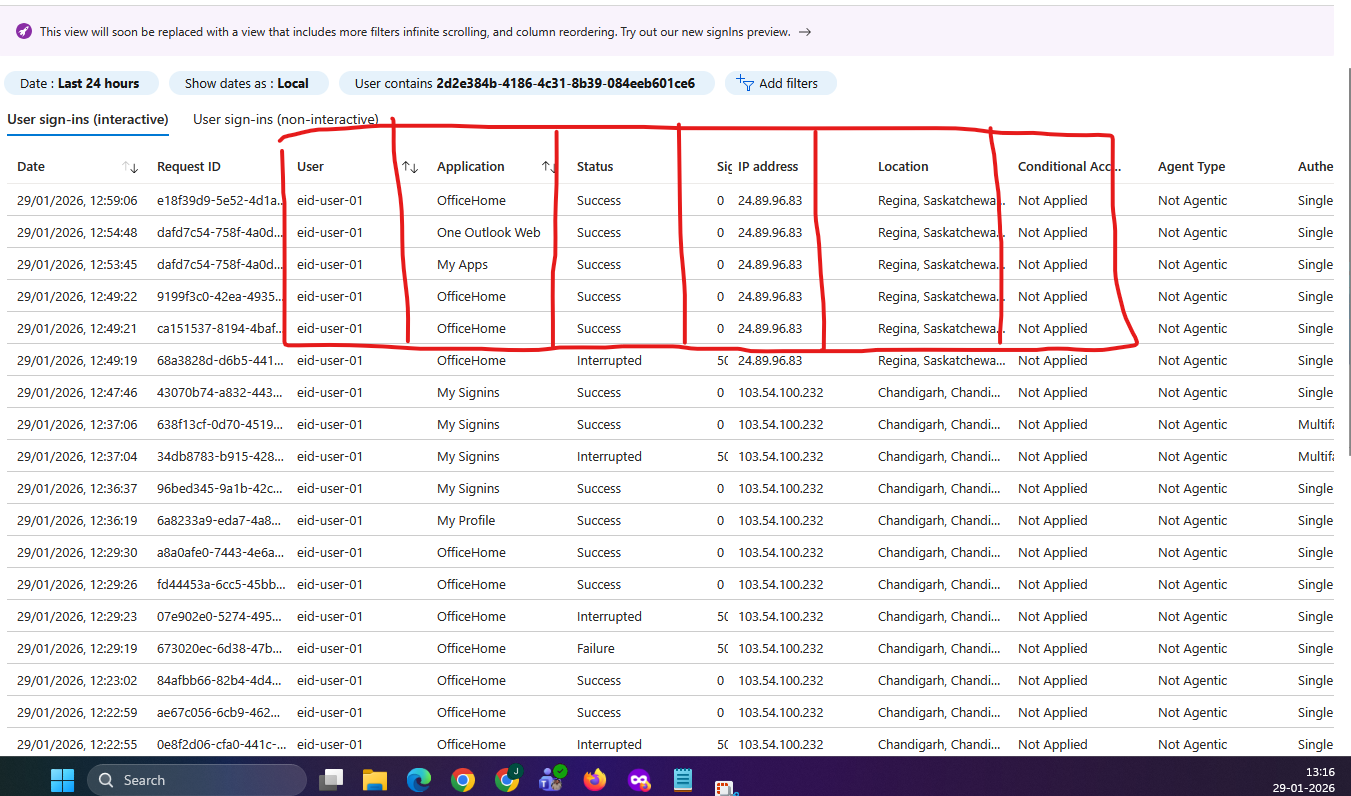
Task: Open Microsoft Teams from the taskbar
Action: click(551, 780)
